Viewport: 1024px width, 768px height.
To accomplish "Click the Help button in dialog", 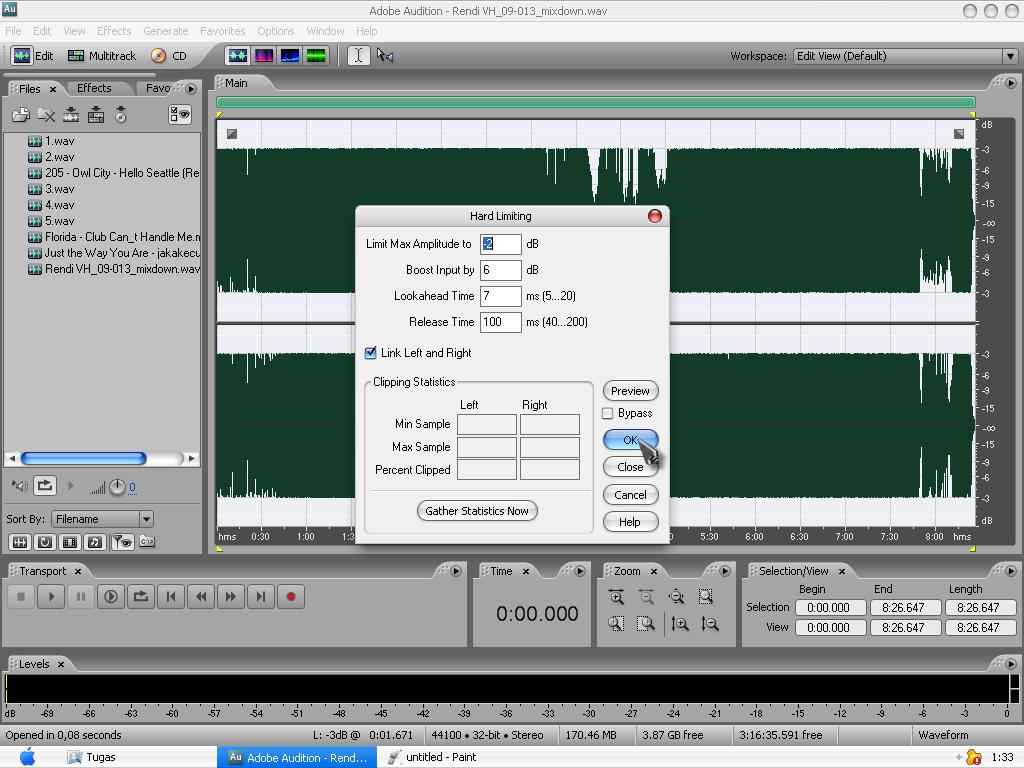I will 630,522.
